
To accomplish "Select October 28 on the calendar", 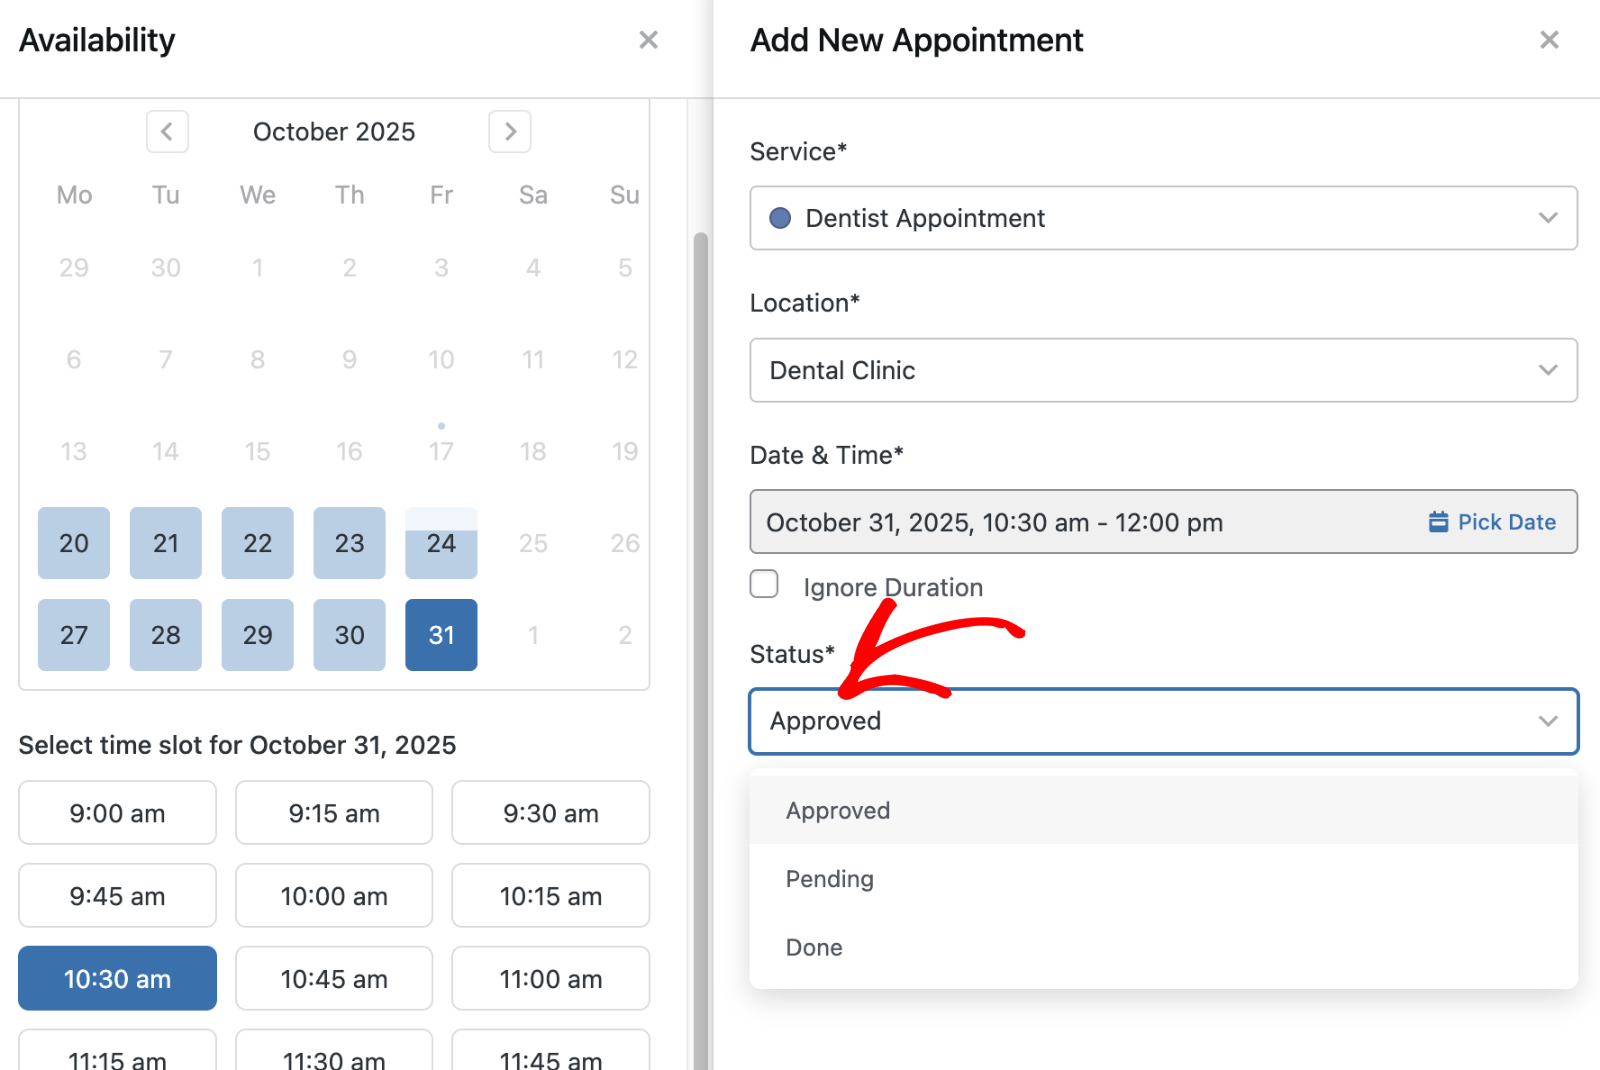I will (166, 635).
